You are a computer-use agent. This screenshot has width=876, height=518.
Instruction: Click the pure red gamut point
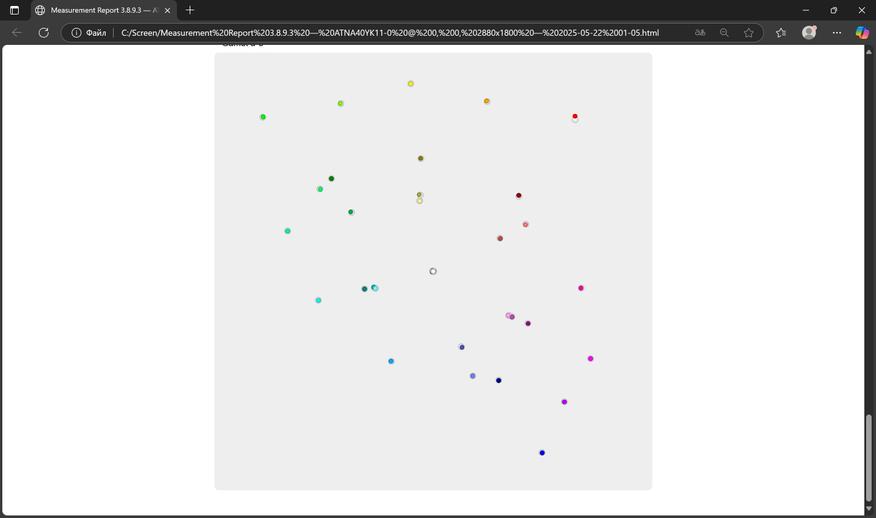tap(575, 116)
